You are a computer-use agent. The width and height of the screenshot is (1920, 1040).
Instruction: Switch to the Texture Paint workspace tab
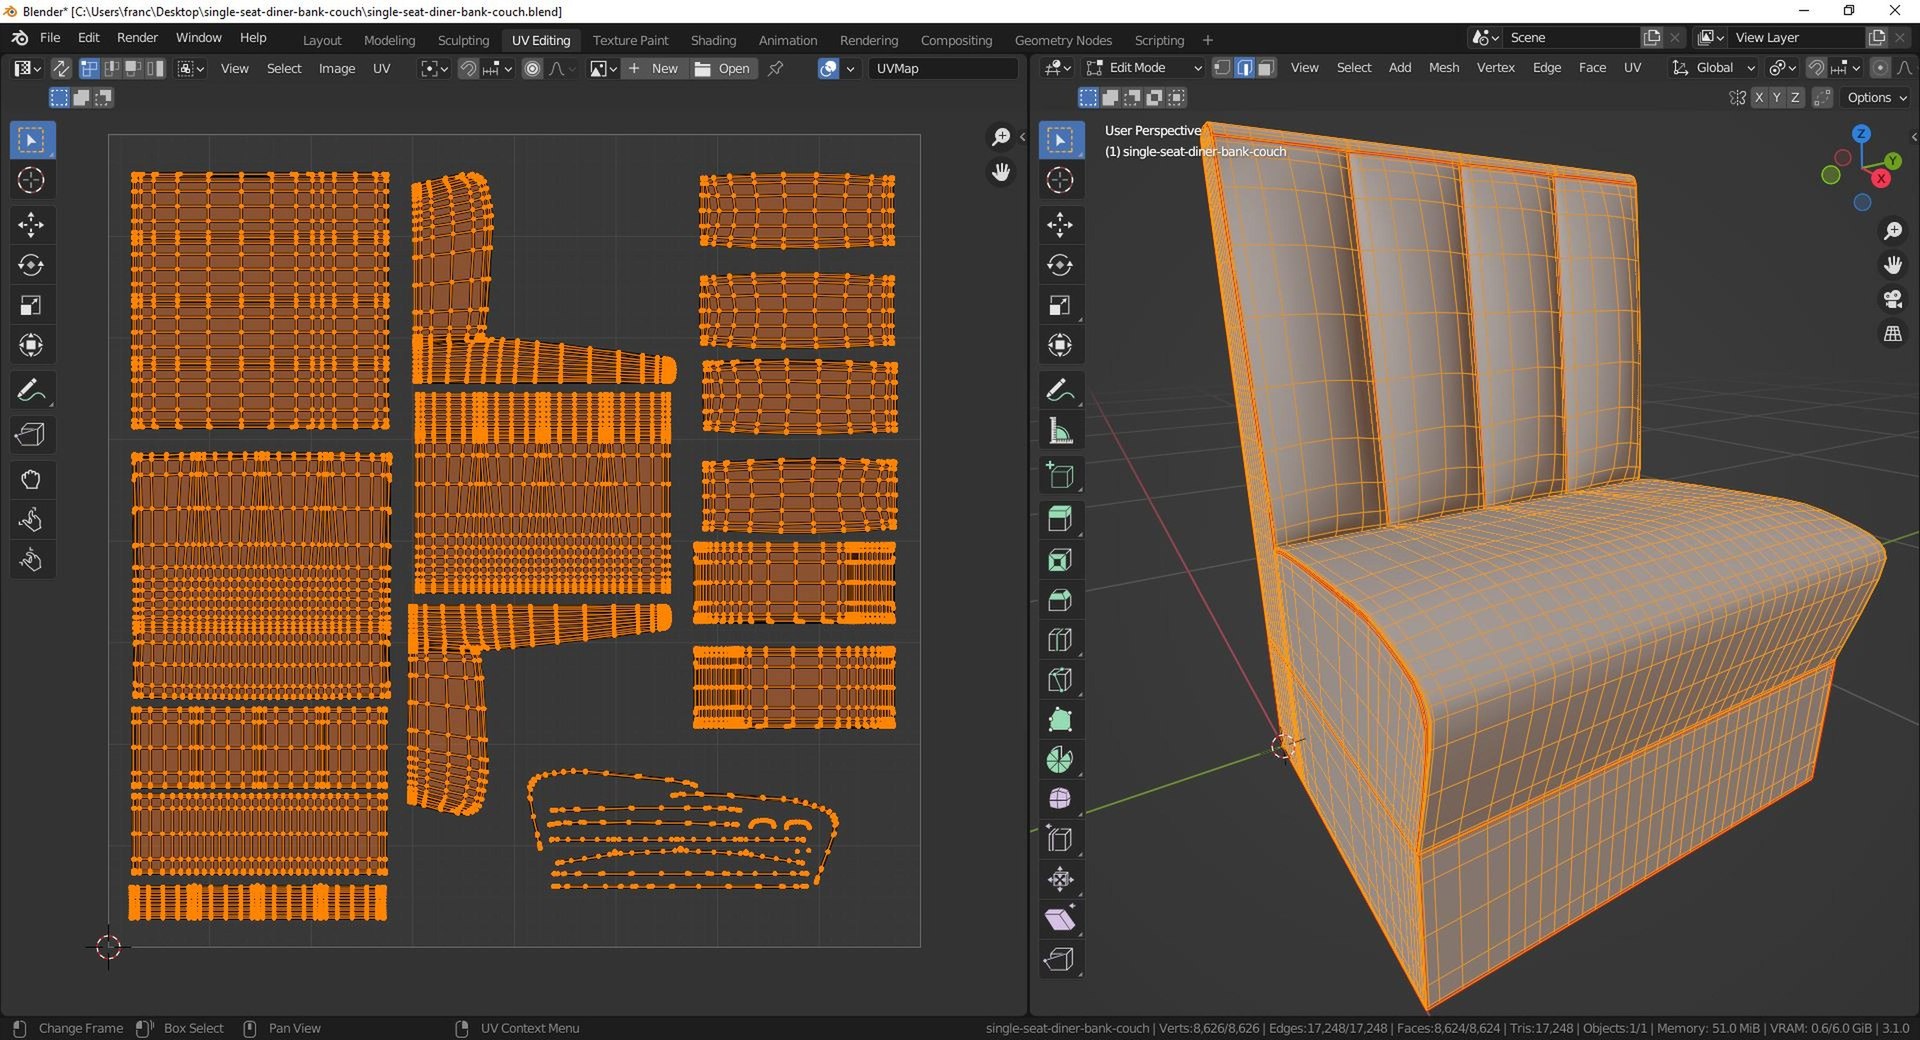click(630, 40)
